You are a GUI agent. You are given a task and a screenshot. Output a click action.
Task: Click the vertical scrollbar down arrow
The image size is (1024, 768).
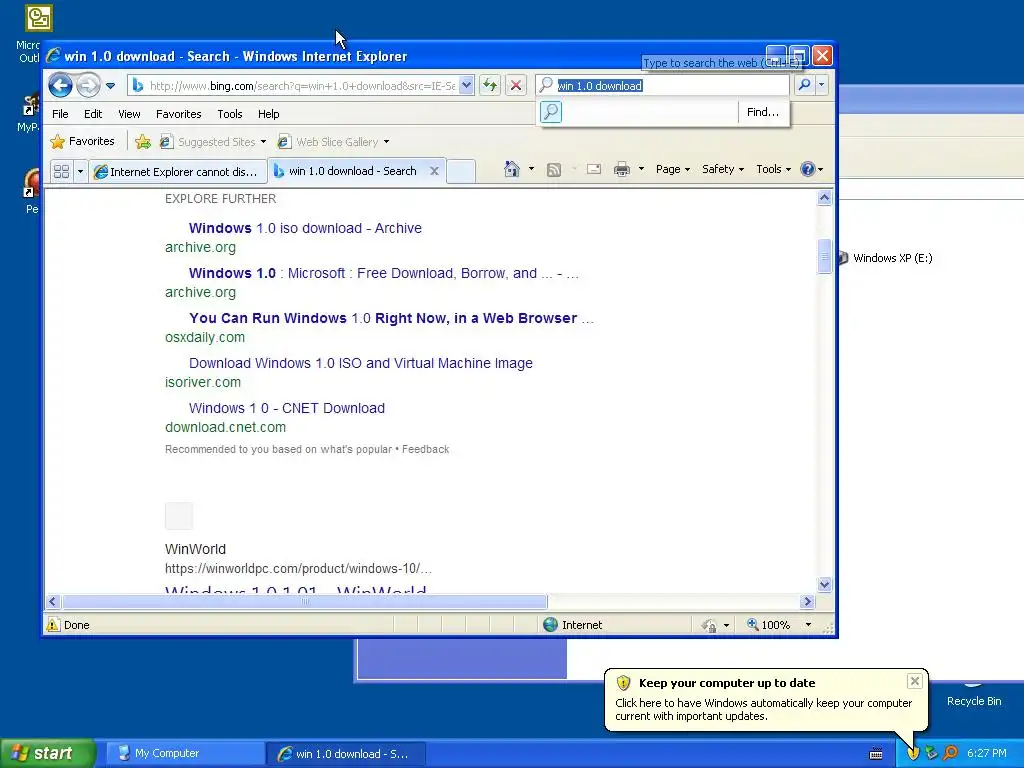click(x=824, y=584)
